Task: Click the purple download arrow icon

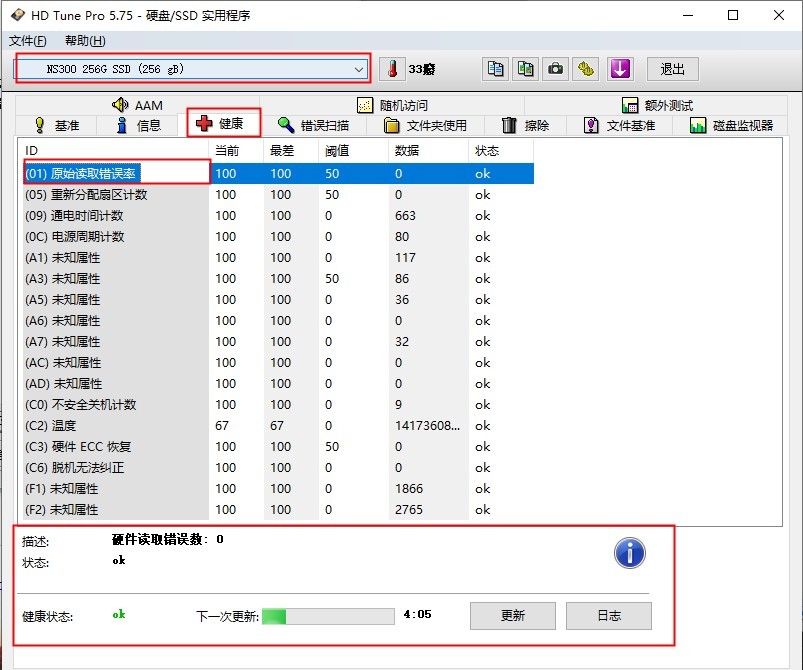Action: click(x=620, y=68)
